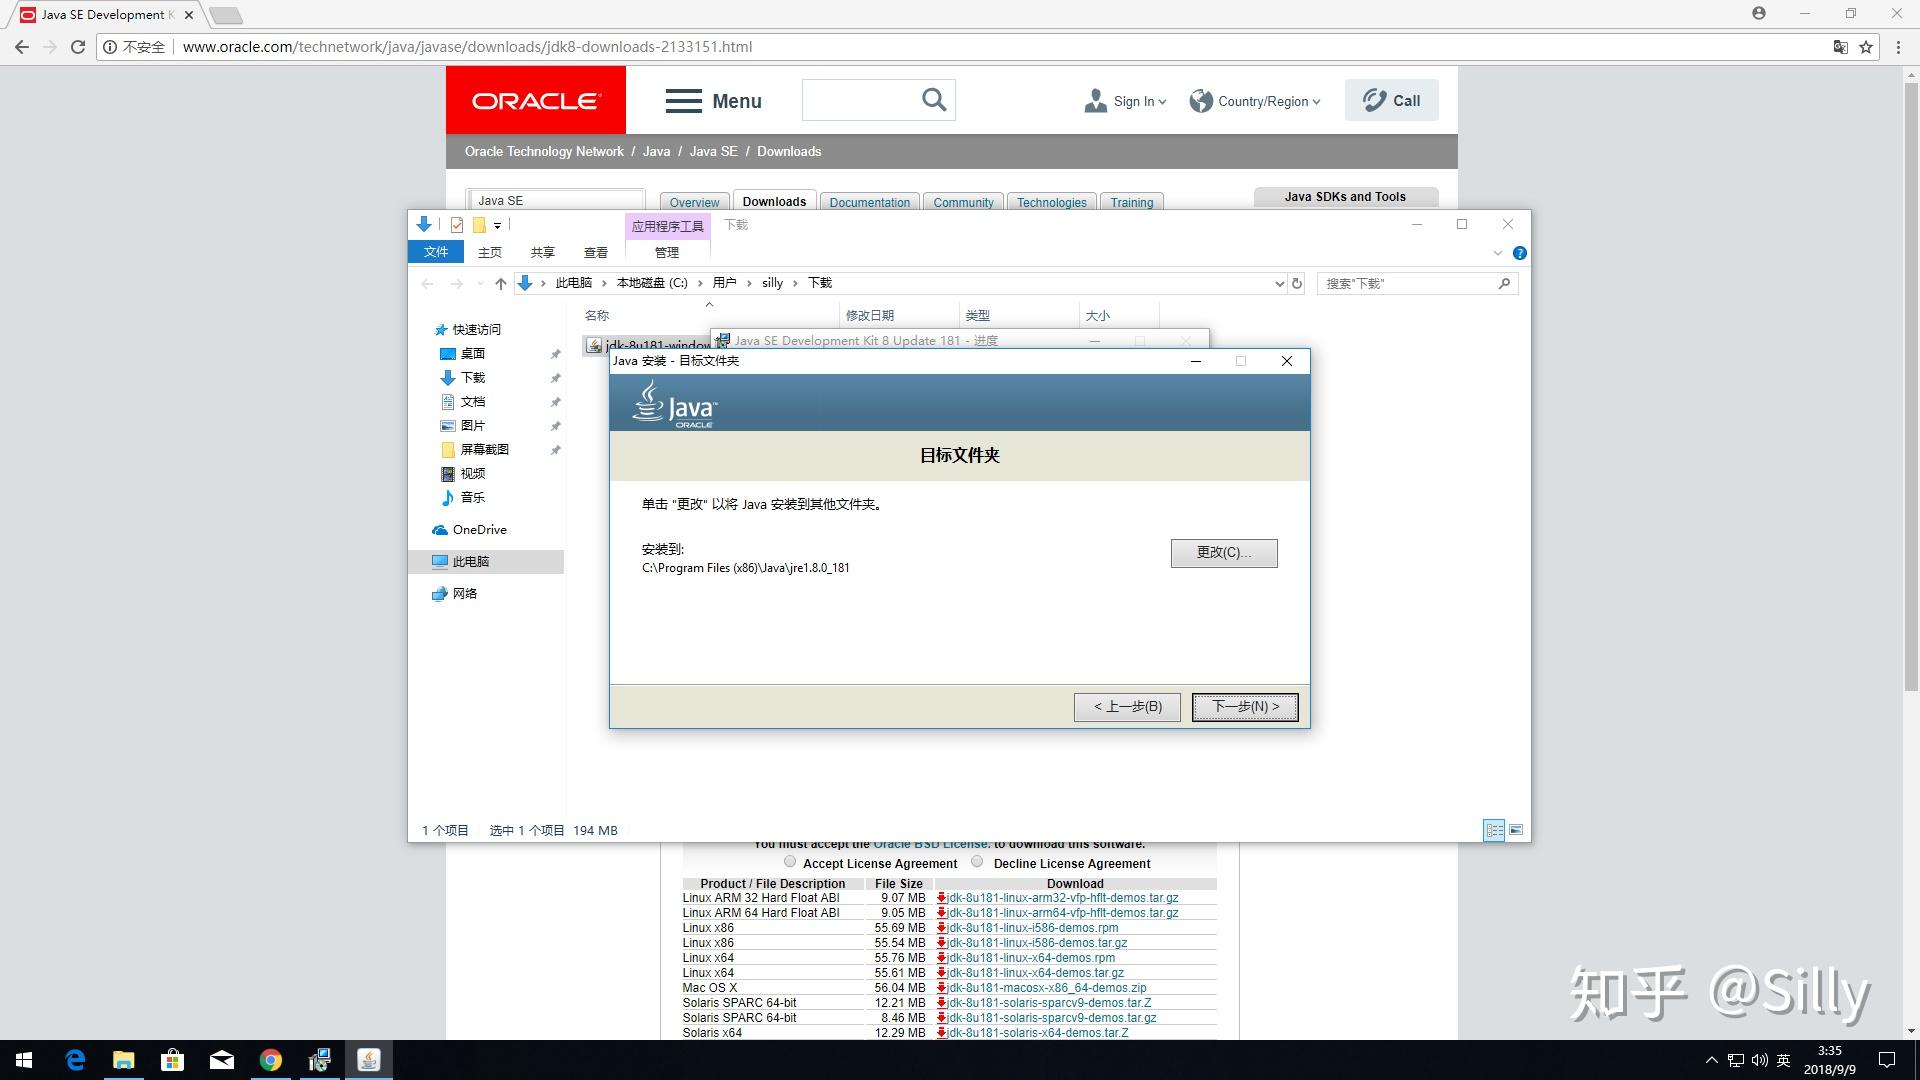Open the 查看 ribbon tab in Explorer
This screenshot has height=1080, width=1920.
coord(596,253)
